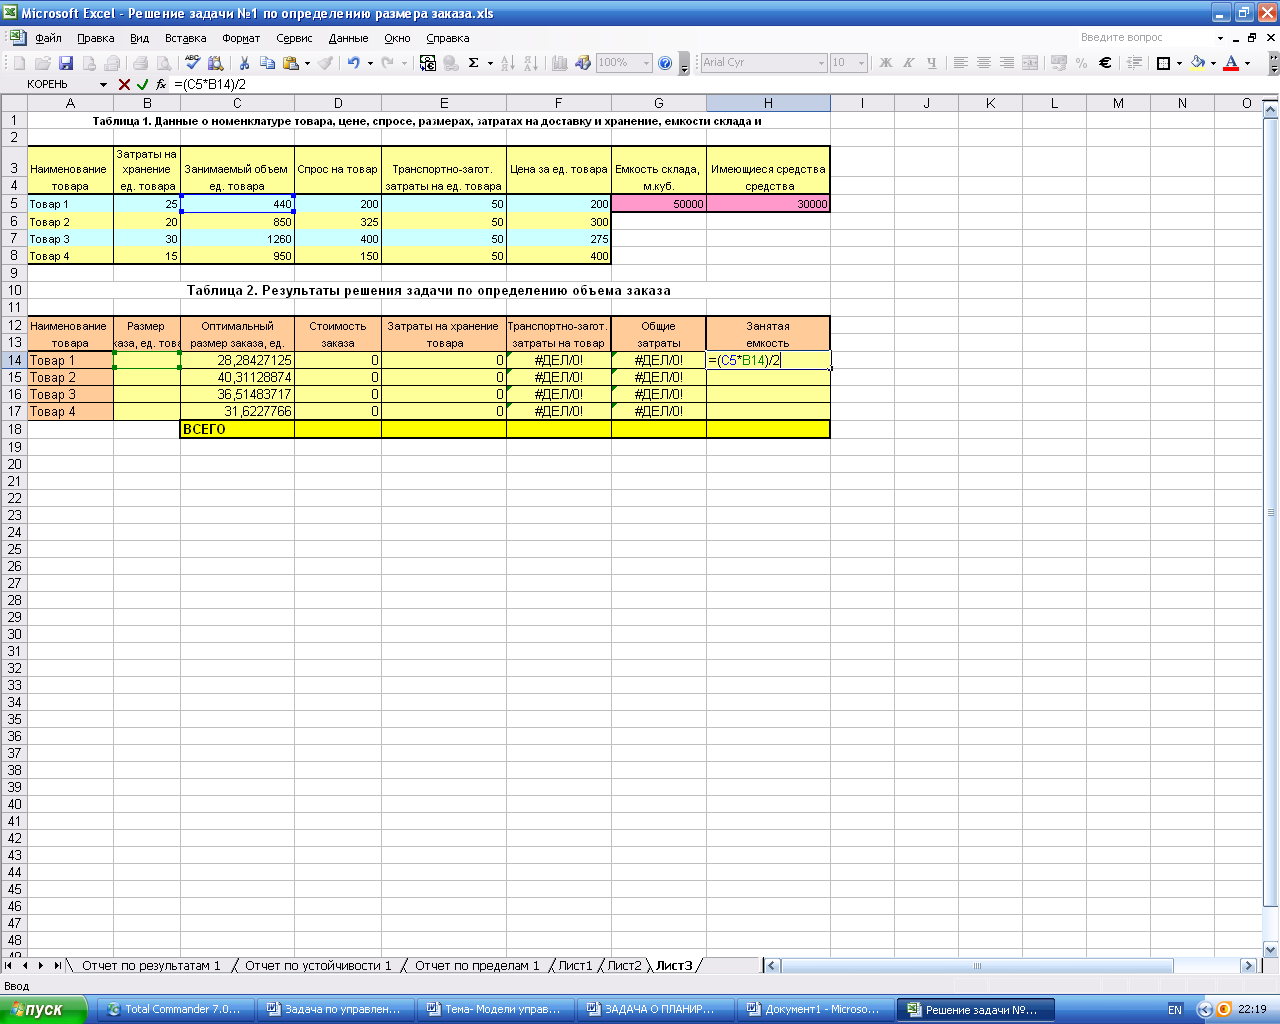Apply the yellow Fill Color bucket

tap(1197, 62)
